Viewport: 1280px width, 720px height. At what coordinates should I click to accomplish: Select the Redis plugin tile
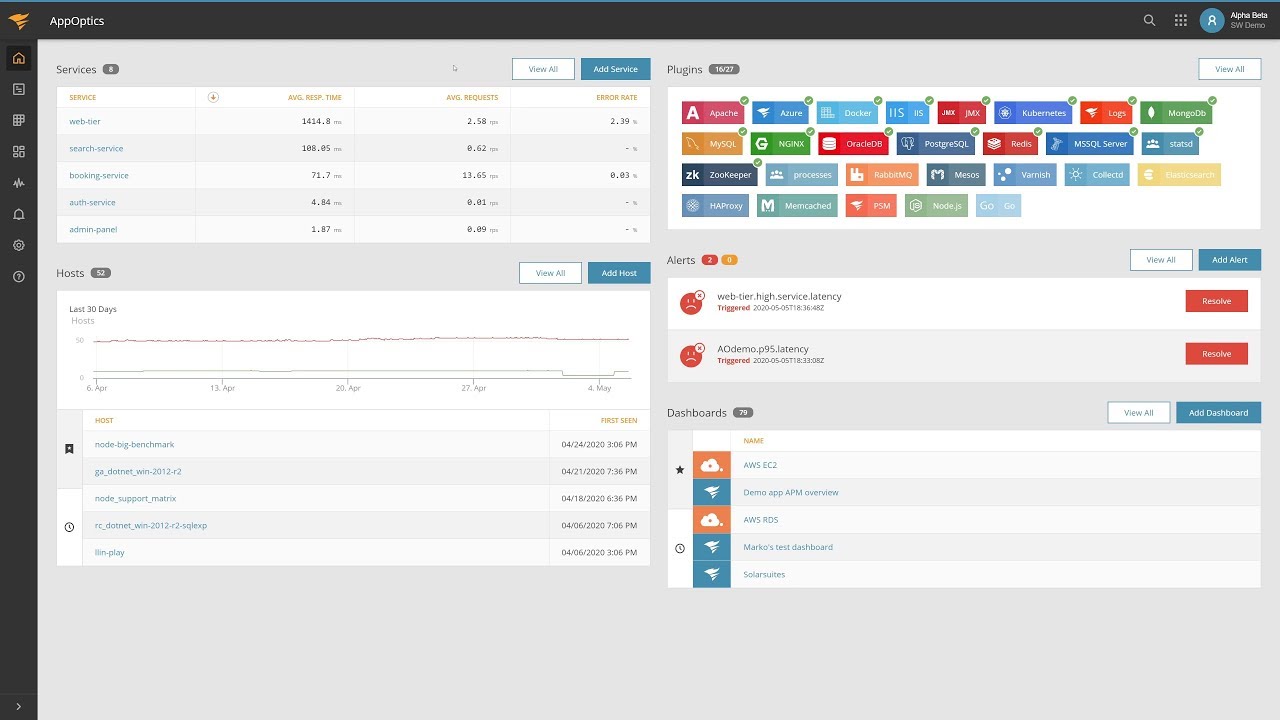coord(1010,144)
